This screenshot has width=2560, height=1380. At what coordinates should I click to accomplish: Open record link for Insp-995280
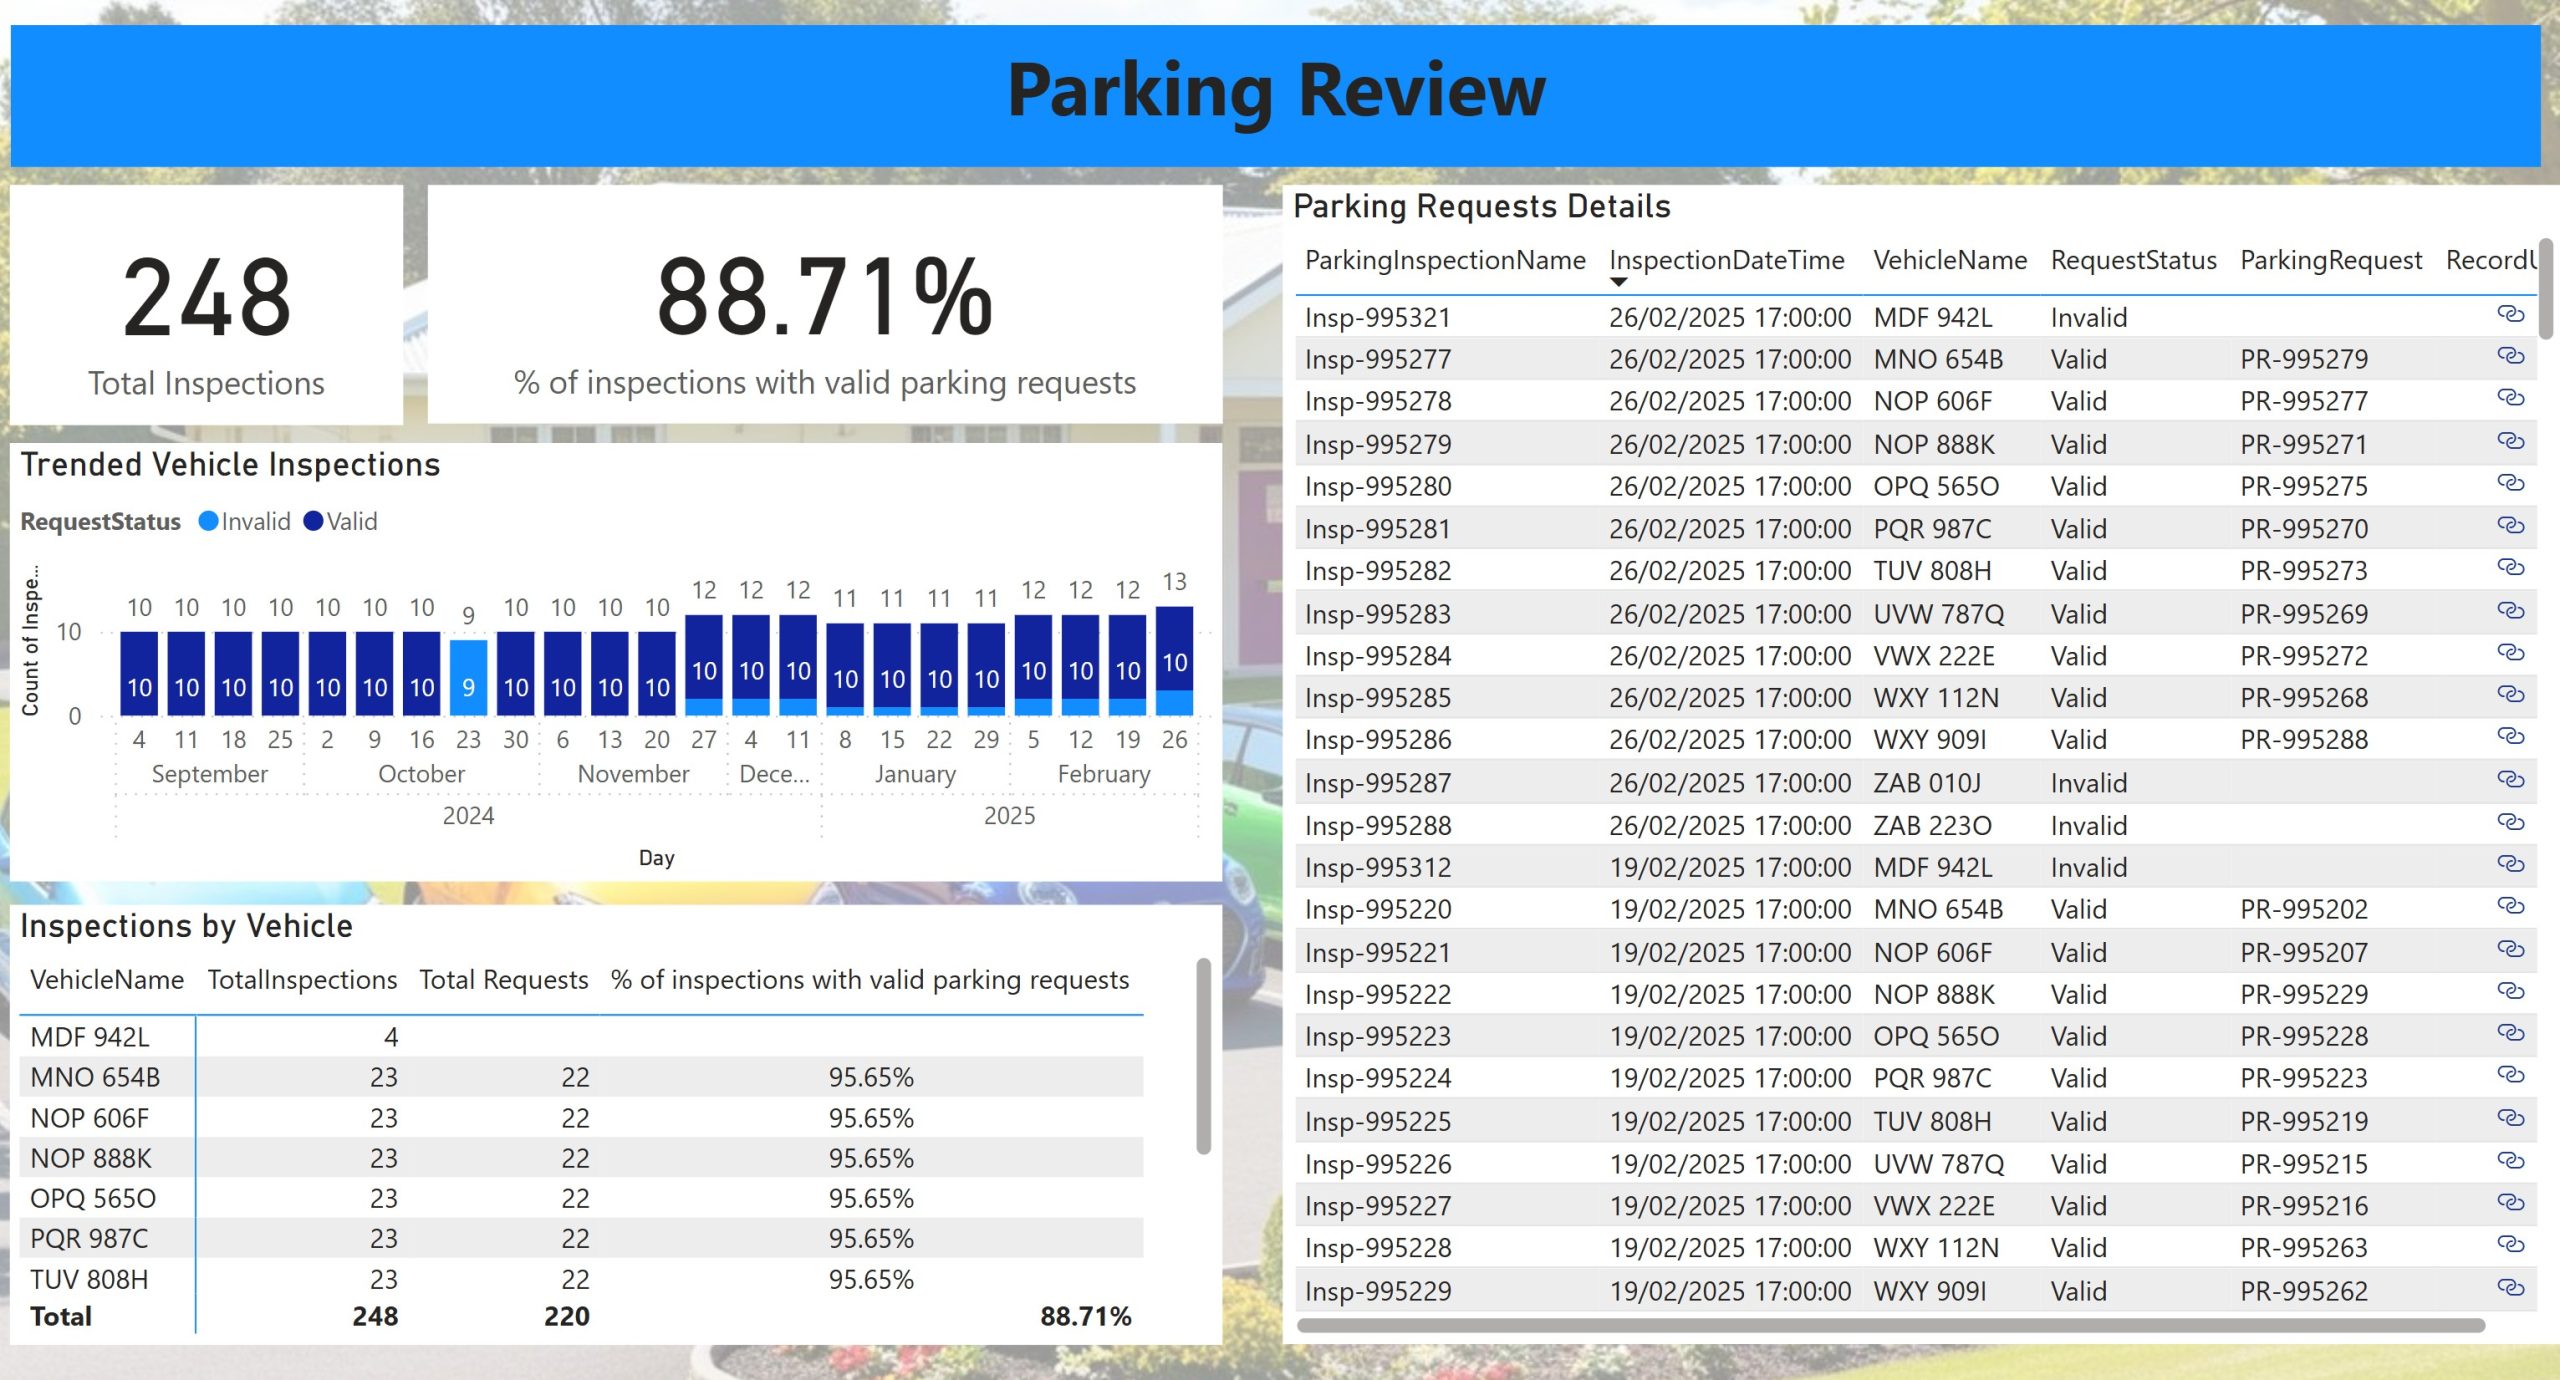pyautogui.click(x=2510, y=484)
